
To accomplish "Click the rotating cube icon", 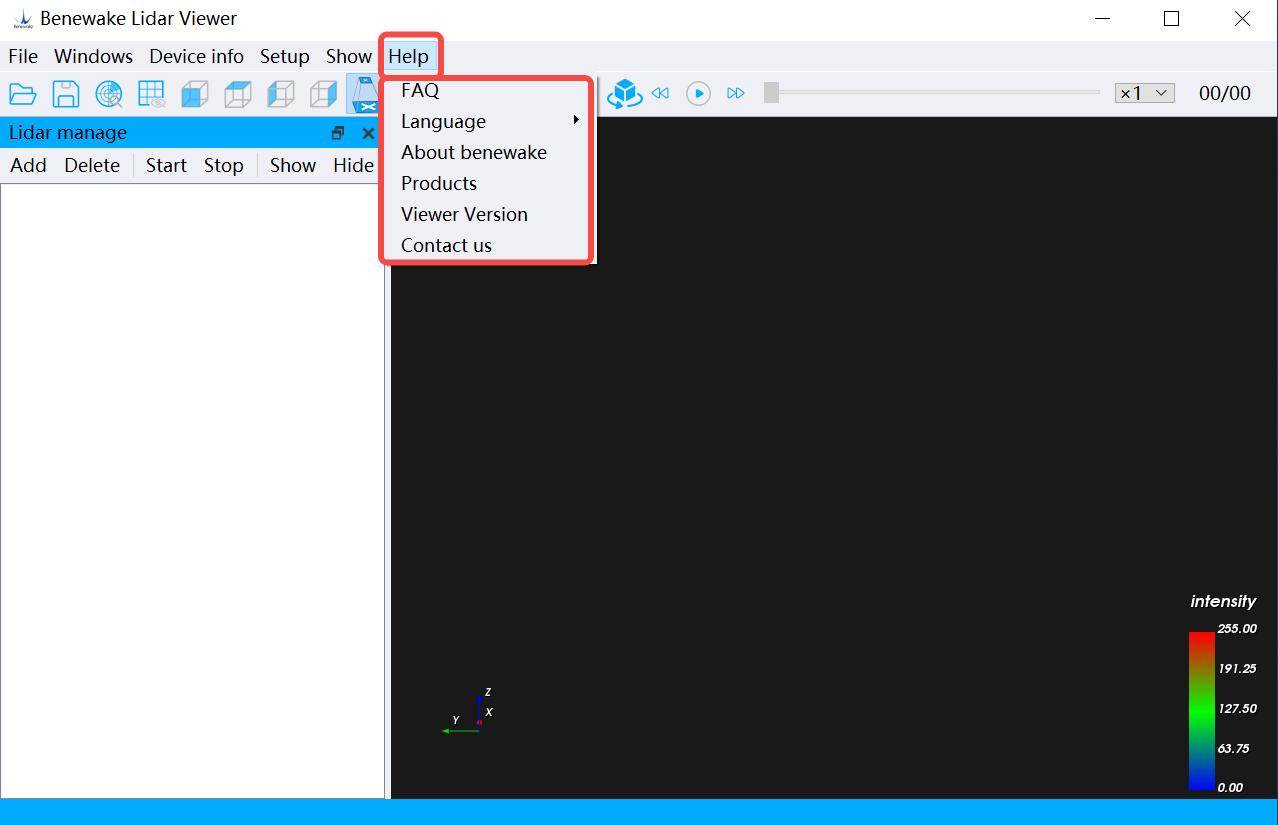I will point(625,93).
